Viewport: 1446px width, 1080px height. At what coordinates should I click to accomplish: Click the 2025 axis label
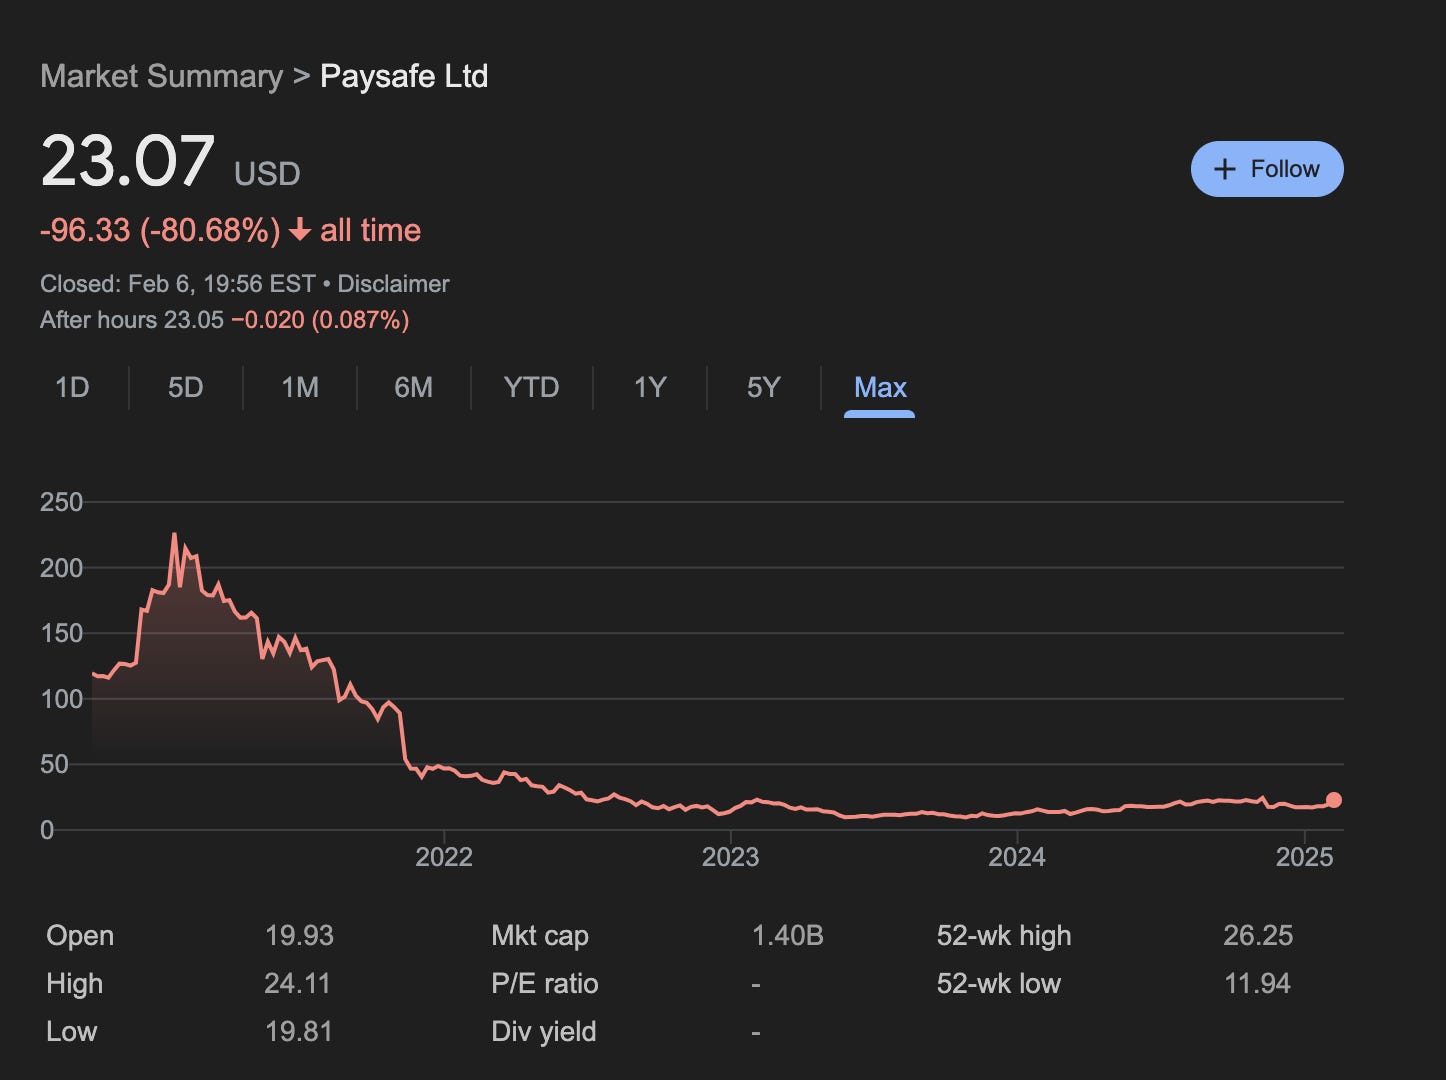(1304, 857)
